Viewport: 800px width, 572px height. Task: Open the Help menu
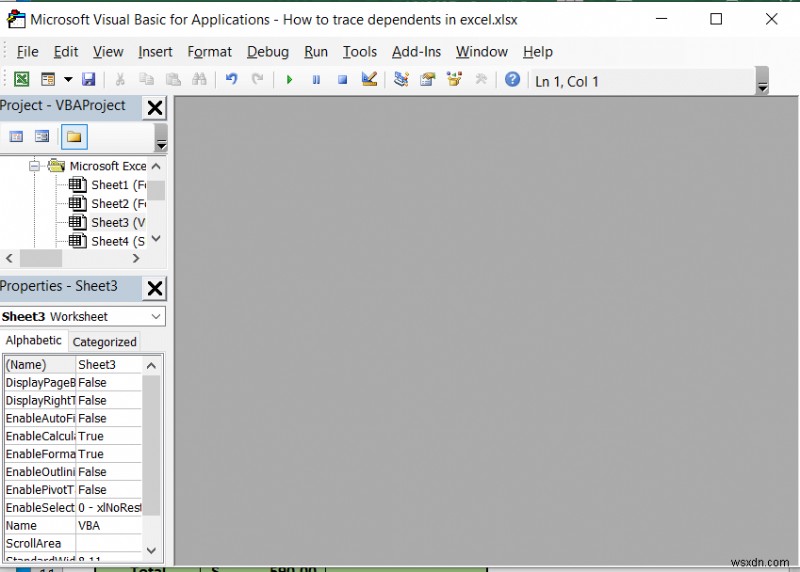tap(538, 52)
